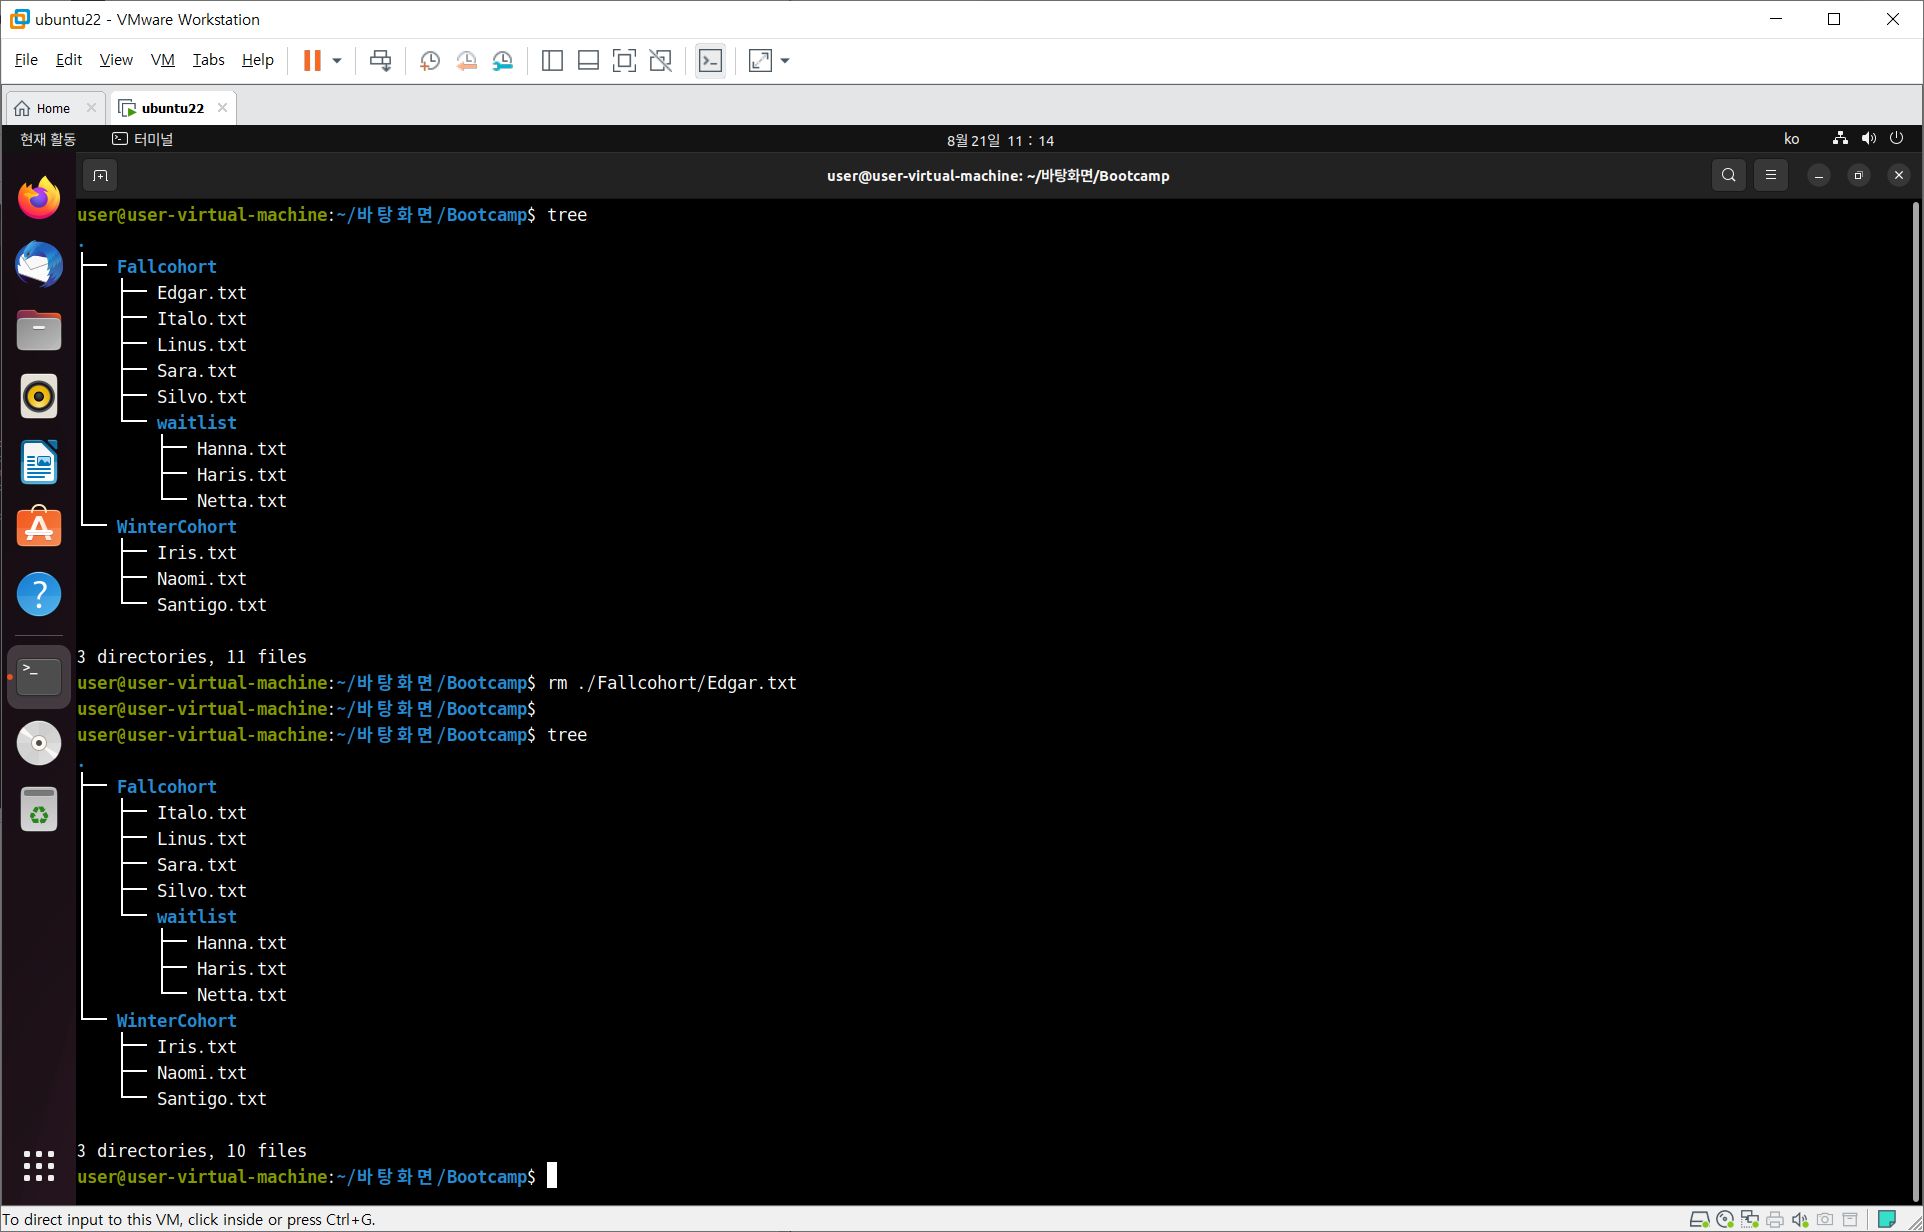The width and height of the screenshot is (1924, 1232).
Task: Click the 현재 활동 activities button
Action: [x=48, y=139]
